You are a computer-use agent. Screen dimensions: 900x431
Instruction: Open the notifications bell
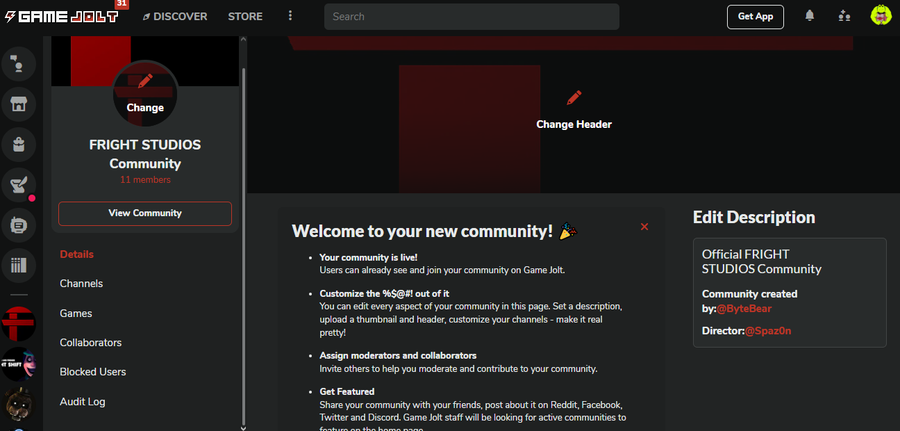[809, 16]
